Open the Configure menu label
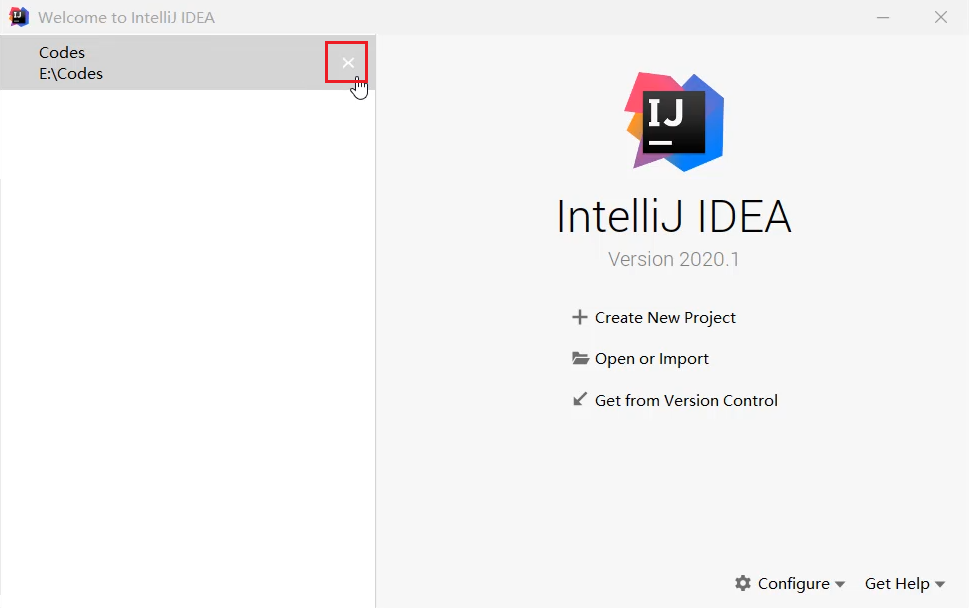 click(793, 583)
